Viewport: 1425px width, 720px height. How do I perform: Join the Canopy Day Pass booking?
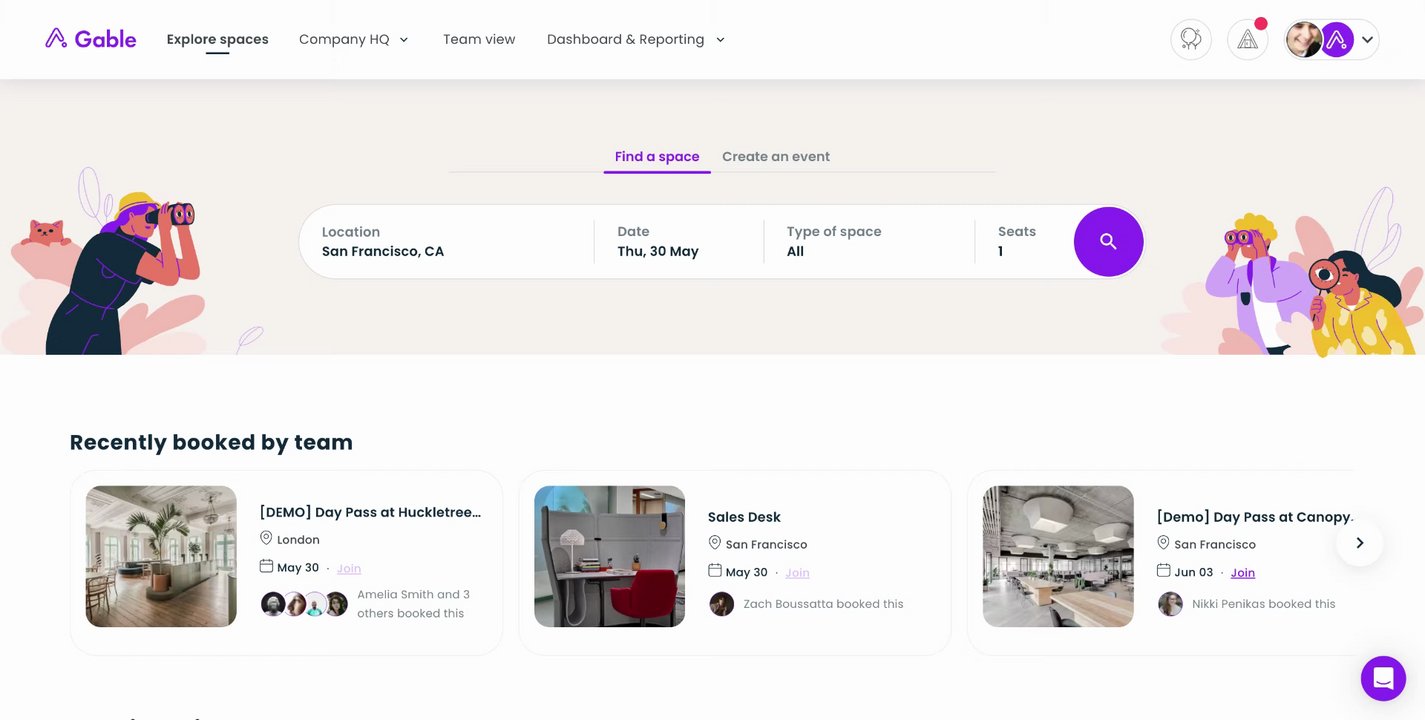(x=1242, y=573)
